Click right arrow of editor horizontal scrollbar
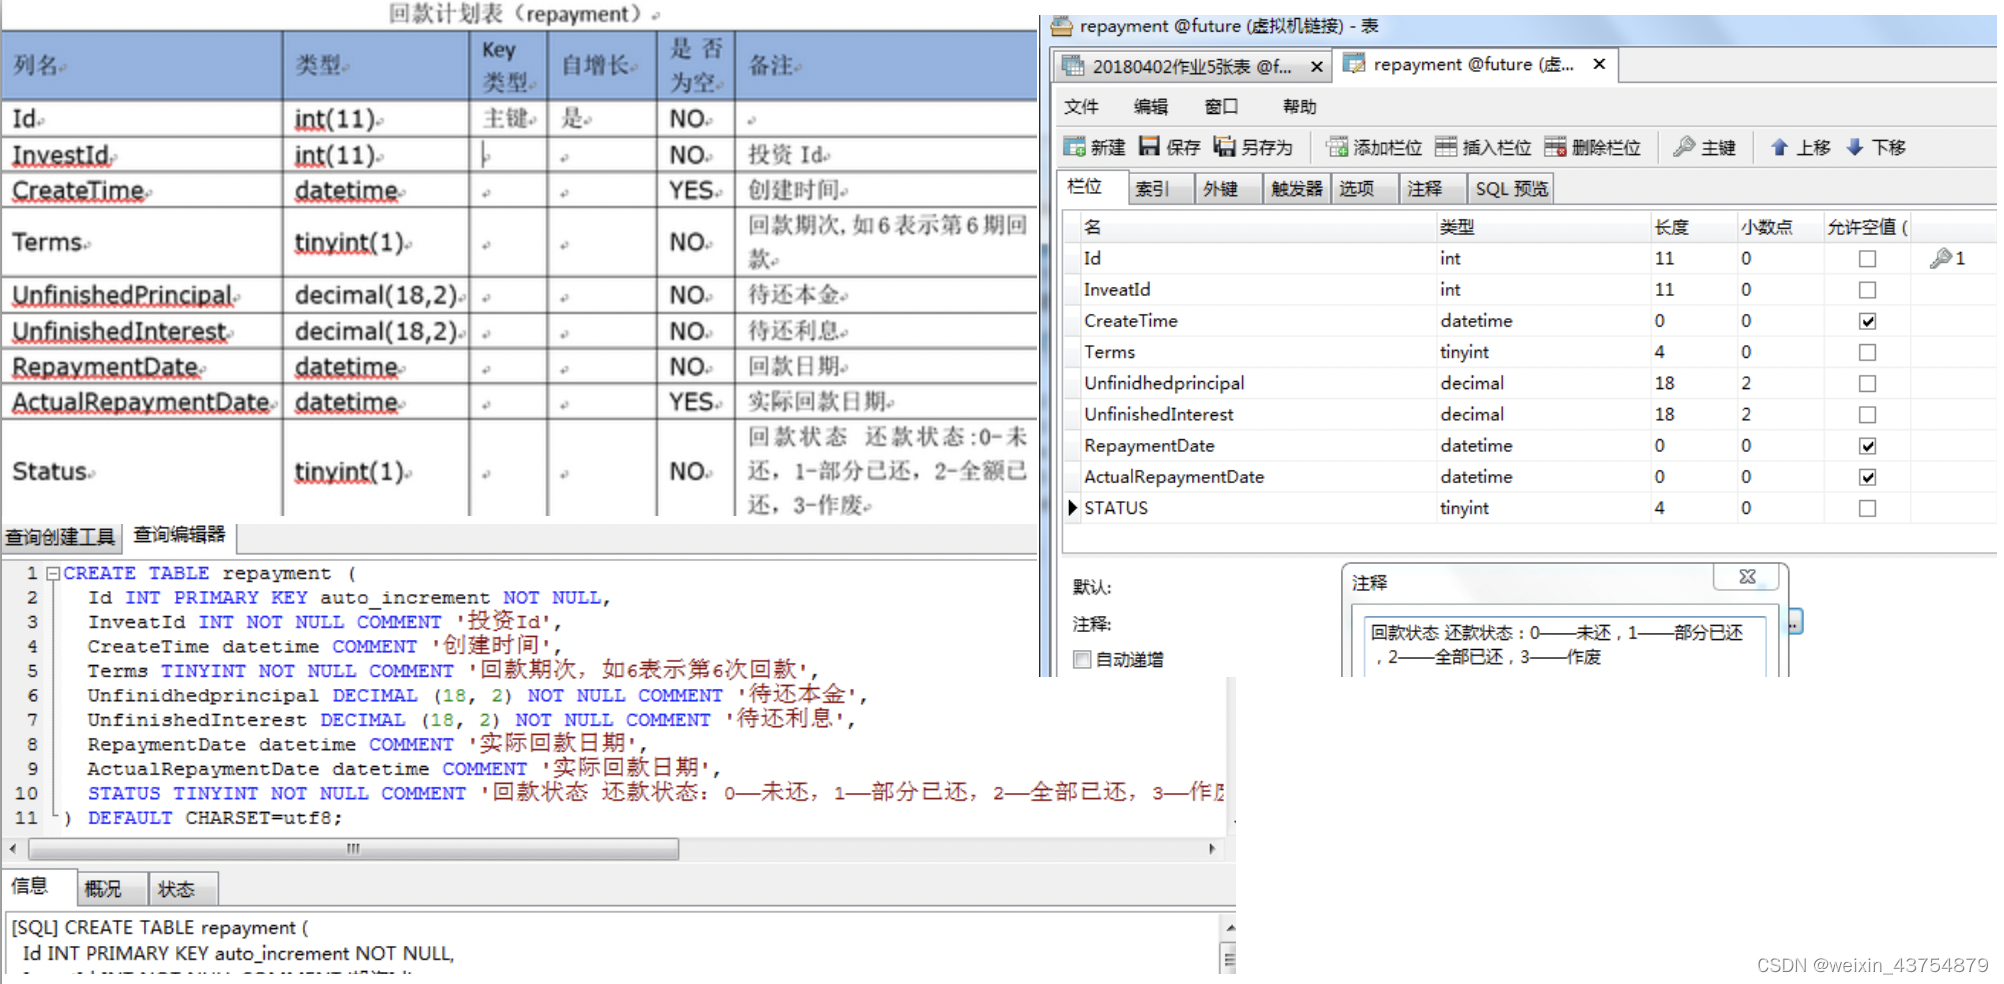 coord(1212,849)
